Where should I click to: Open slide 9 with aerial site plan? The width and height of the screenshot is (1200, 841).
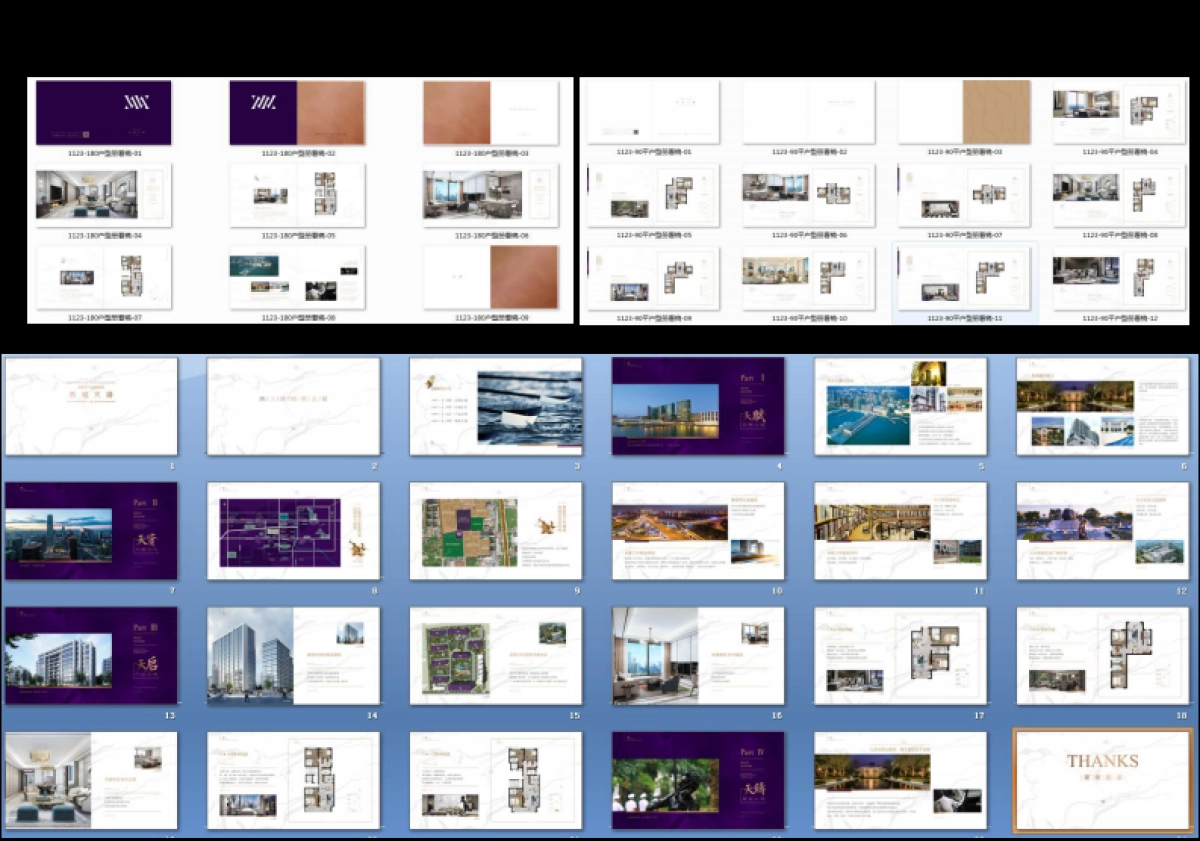(x=495, y=531)
